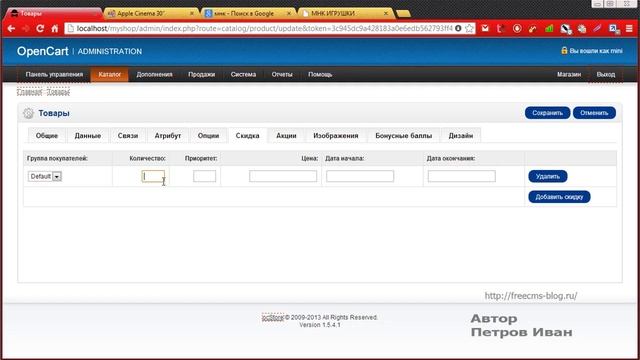This screenshot has width=640, height=360.
Task: Click the circular red extension icon
Action: pyautogui.click(x=517, y=29)
